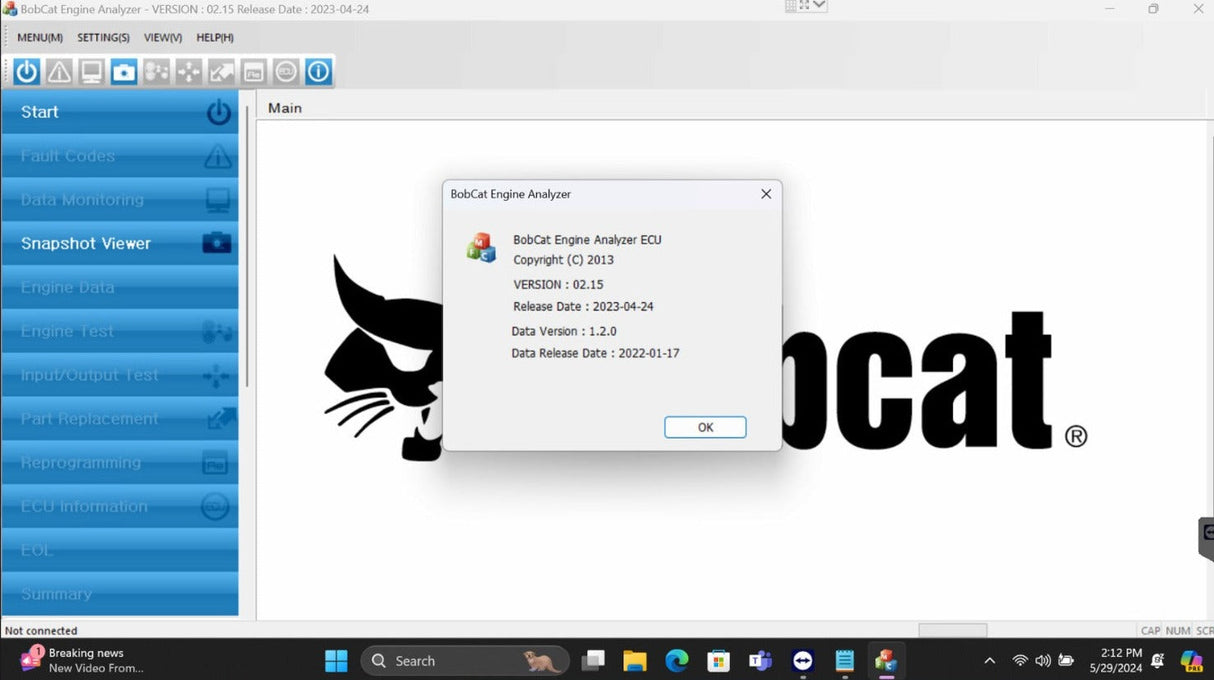
Task: Open Snapshot Viewer camera toolbar icon
Action: click(124, 72)
